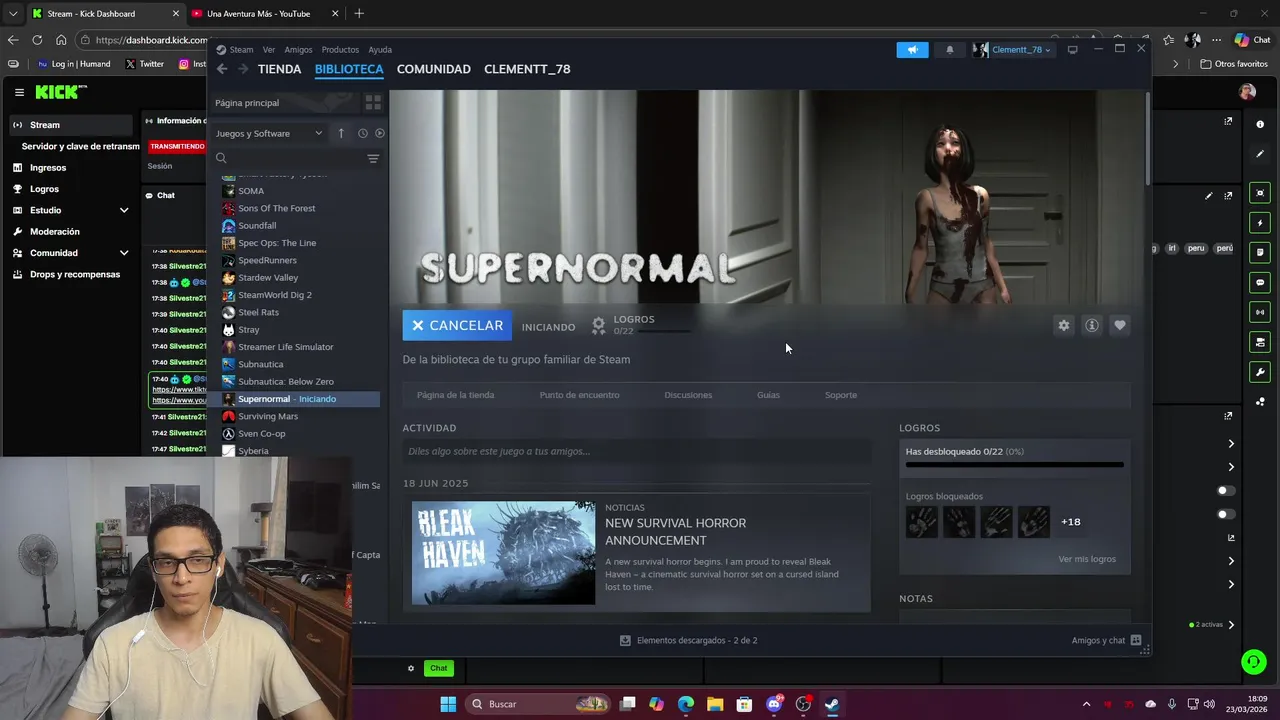The image size is (1280, 720).
Task: Open Steam announcements megaphone button
Action: coord(912,49)
